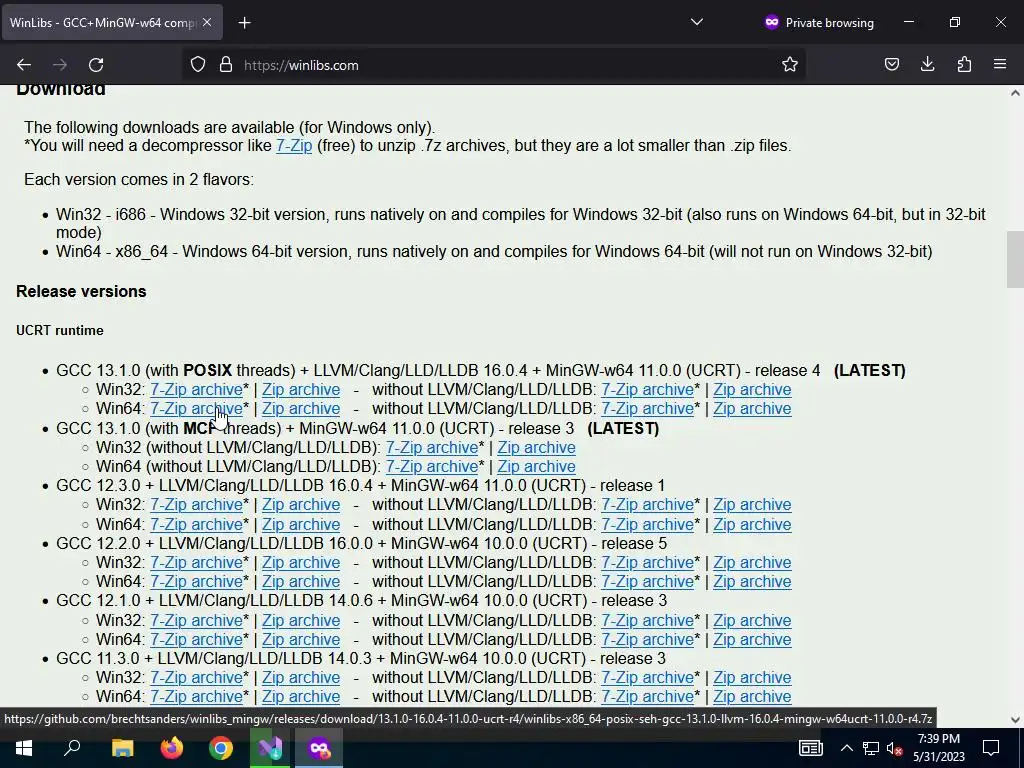
Task: Open Windows taskbar search
Action: (x=72, y=748)
